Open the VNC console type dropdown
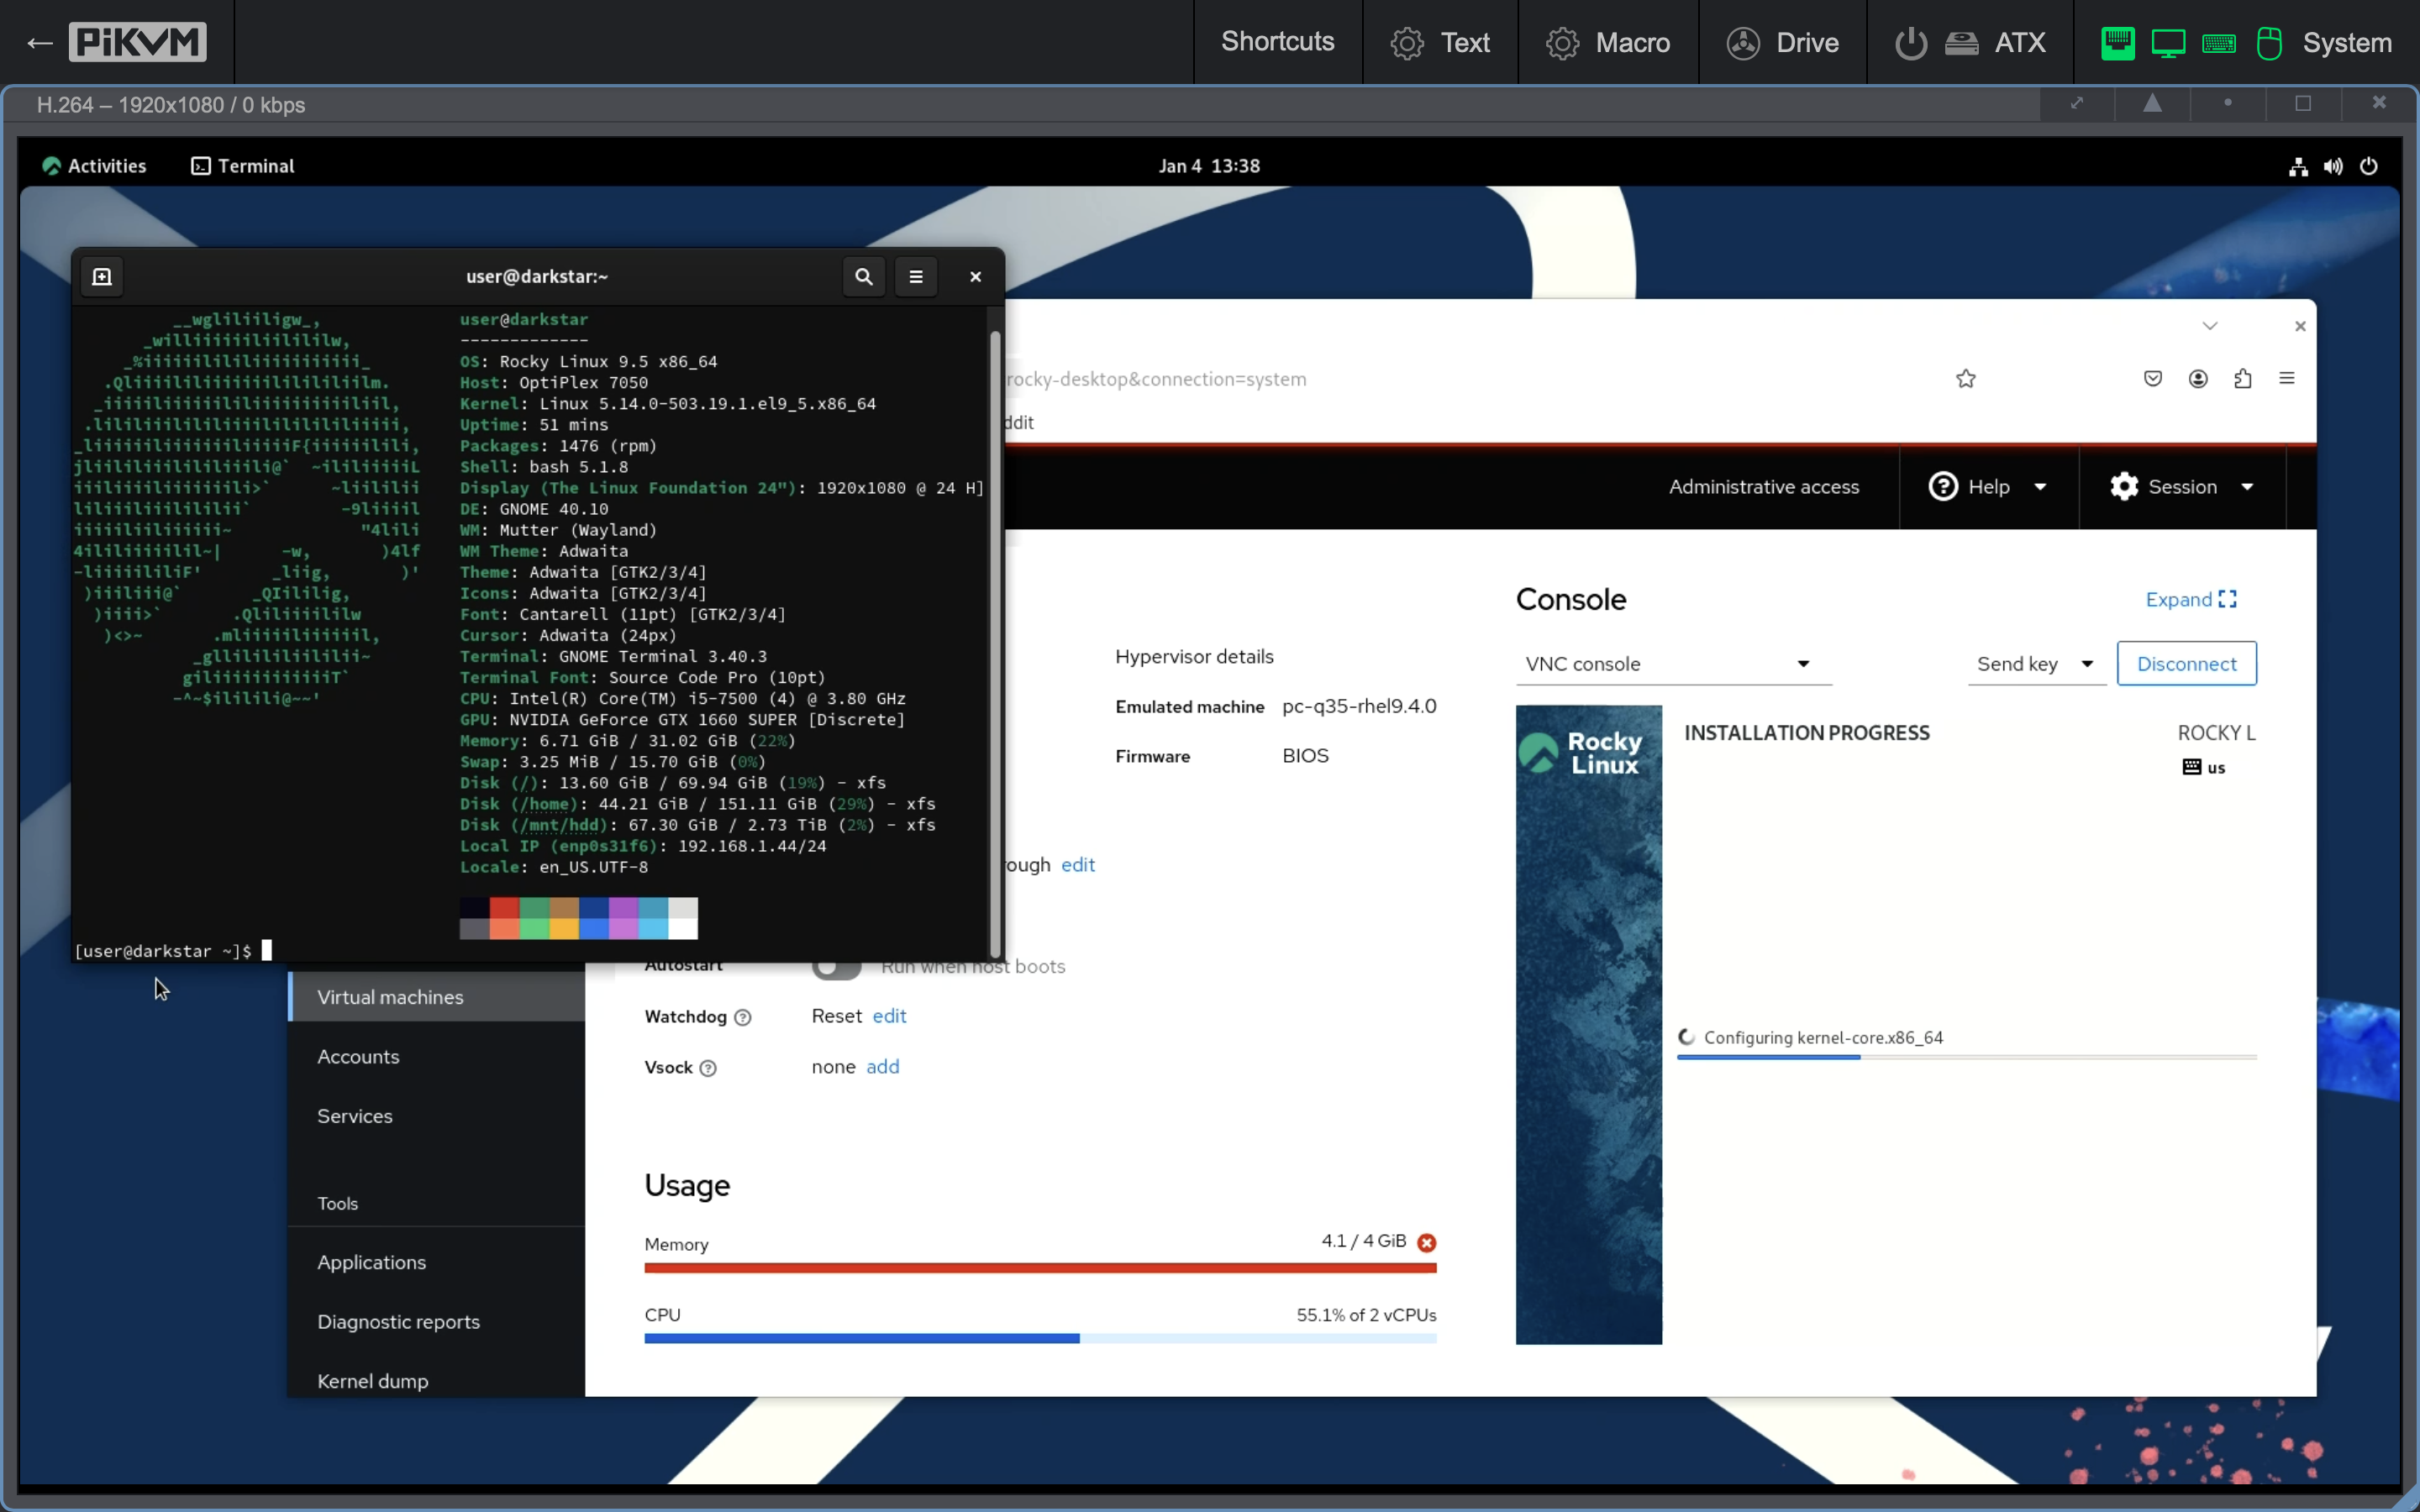2420x1512 pixels. (1673, 664)
